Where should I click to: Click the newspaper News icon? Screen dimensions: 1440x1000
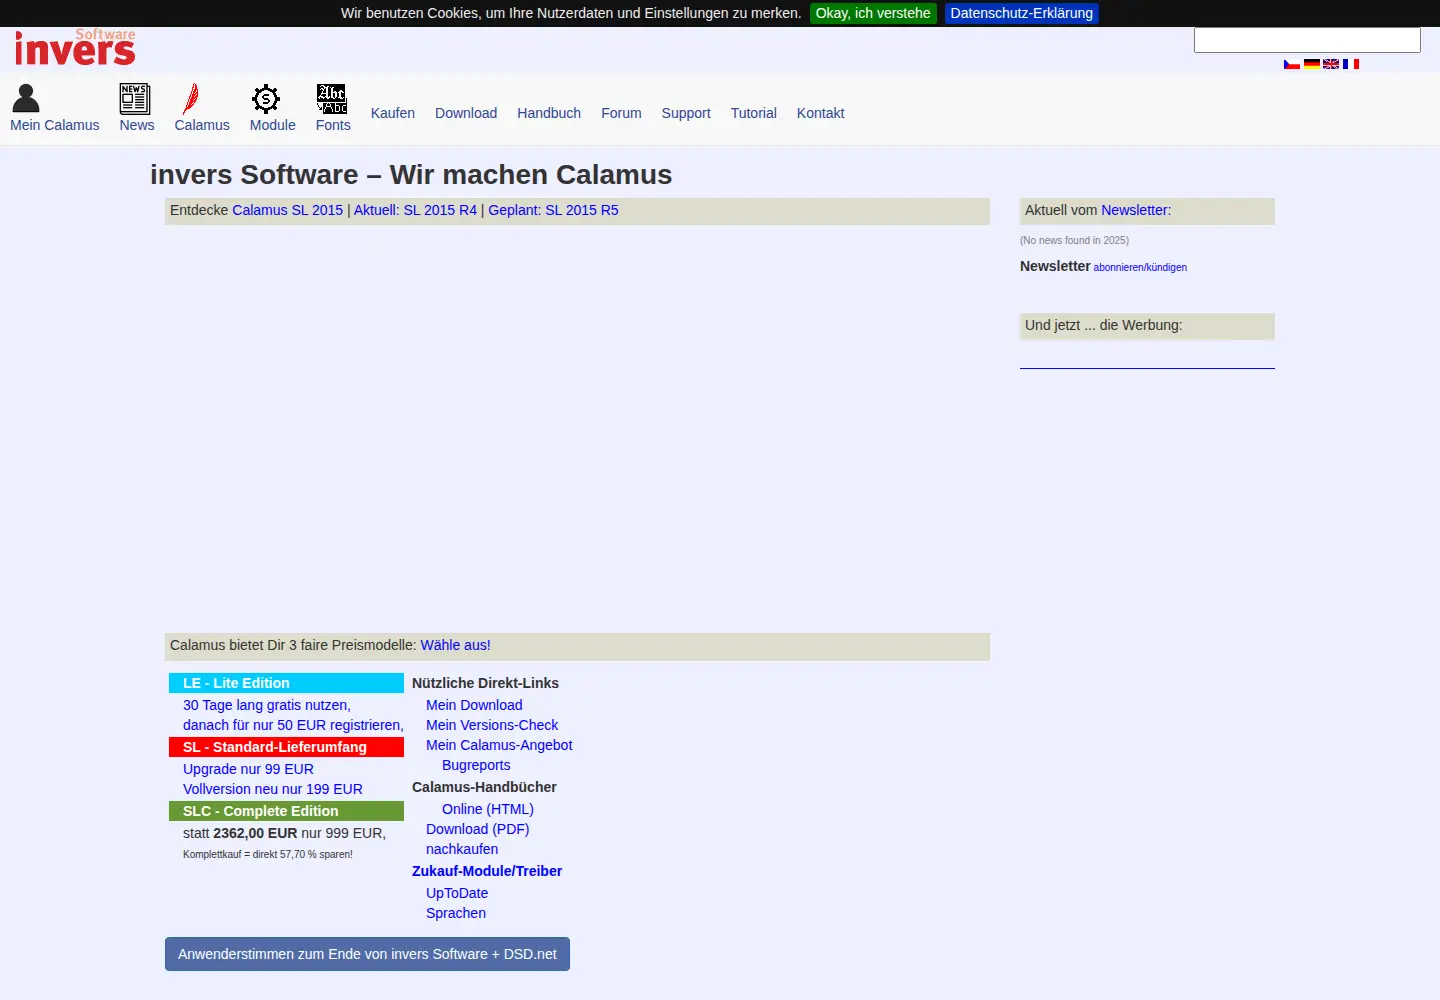(135, 98)
